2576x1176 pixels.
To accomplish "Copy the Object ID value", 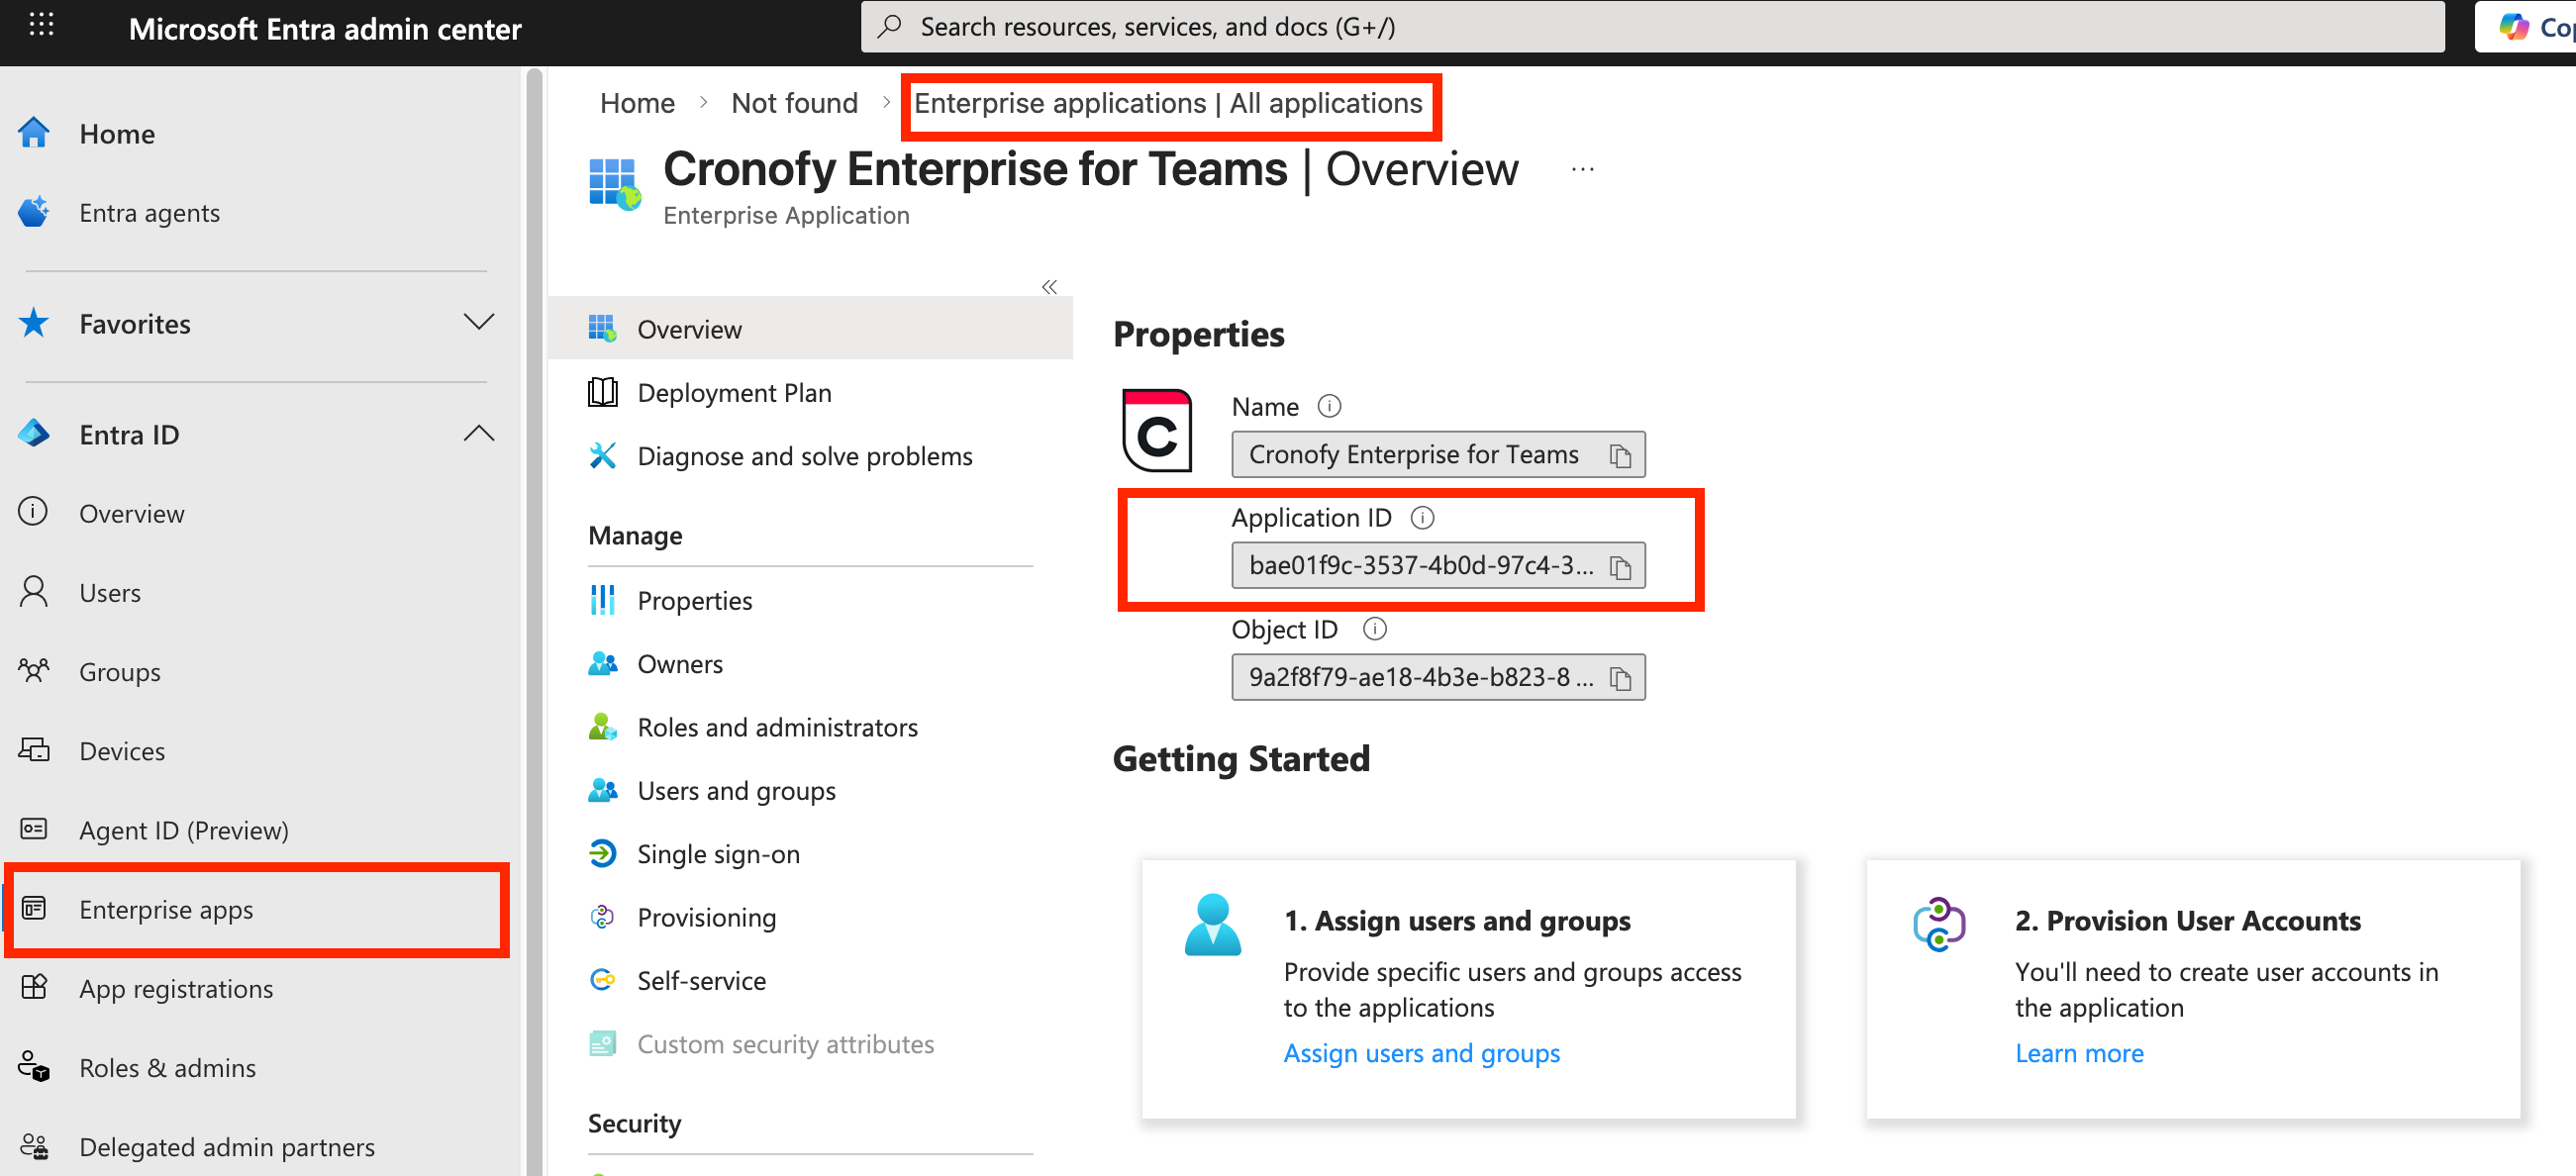I will coord(1620,678).
